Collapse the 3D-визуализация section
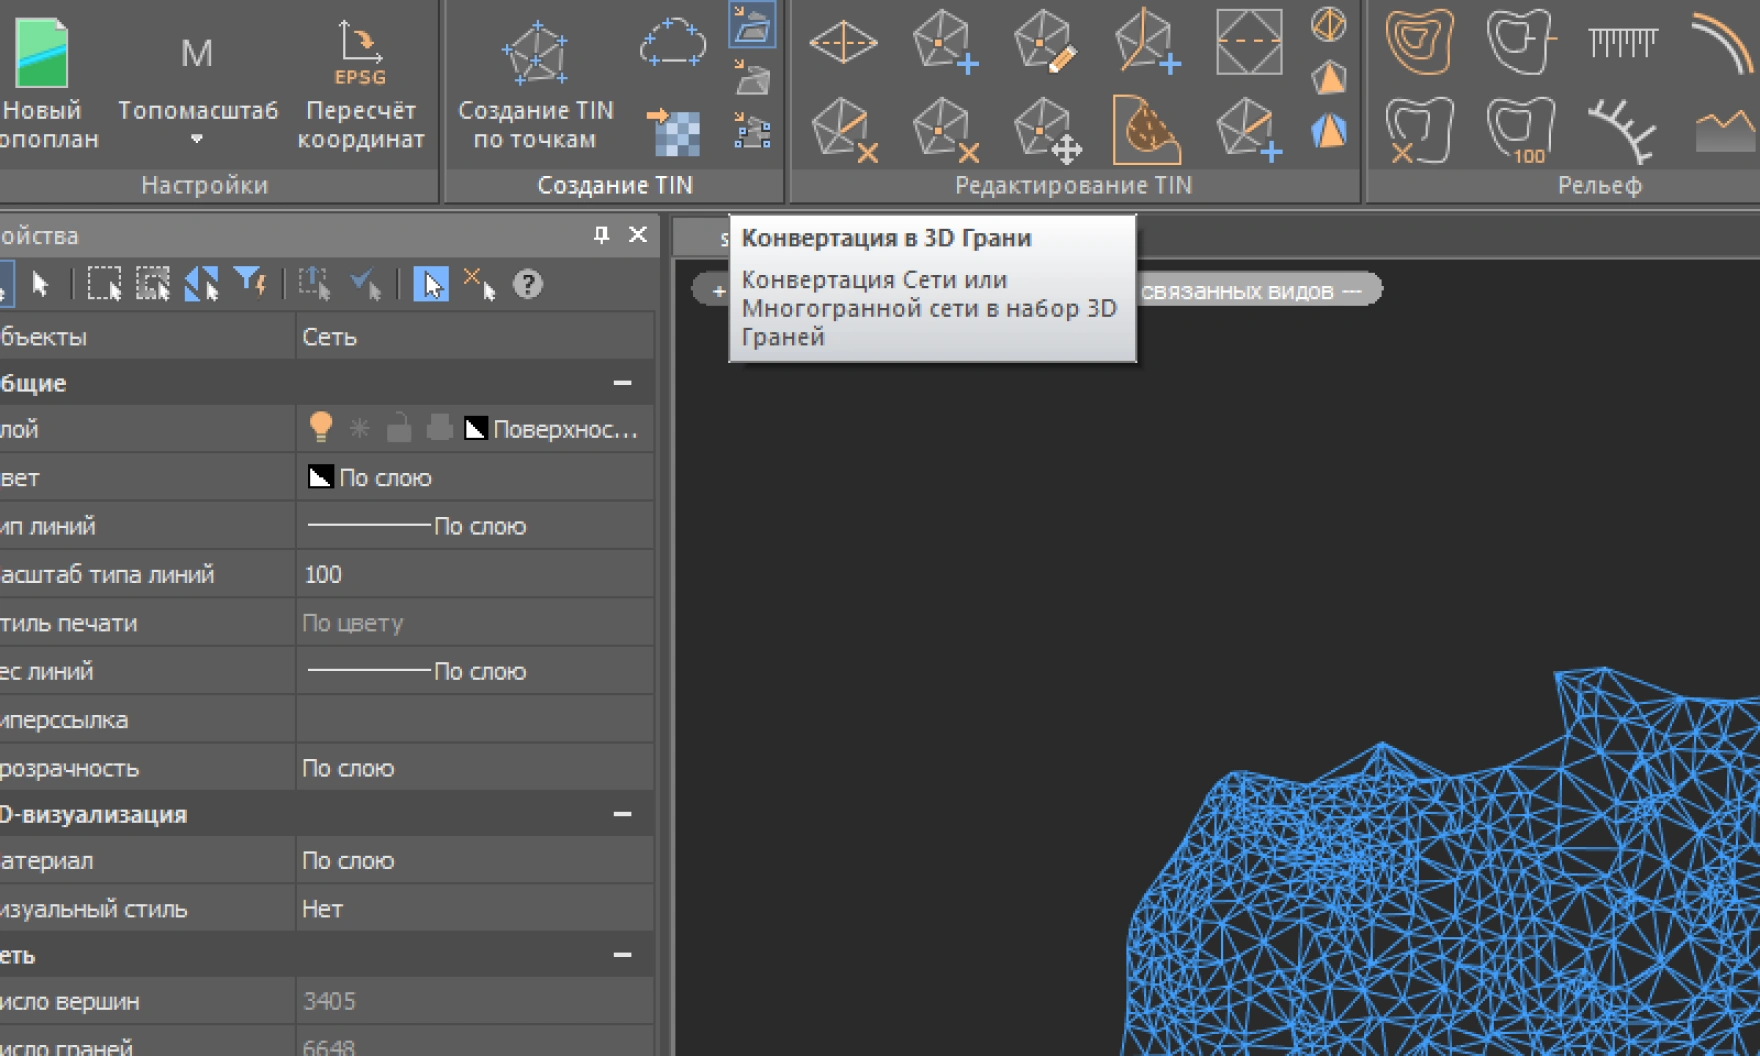1760x1056 pixels. click(622, 814)
